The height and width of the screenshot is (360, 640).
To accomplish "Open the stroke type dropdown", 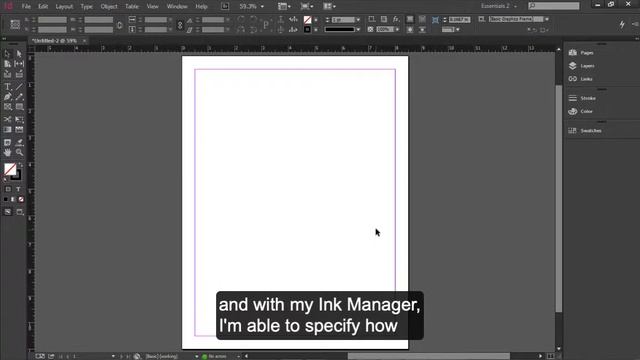I will [x=358, y=29].
